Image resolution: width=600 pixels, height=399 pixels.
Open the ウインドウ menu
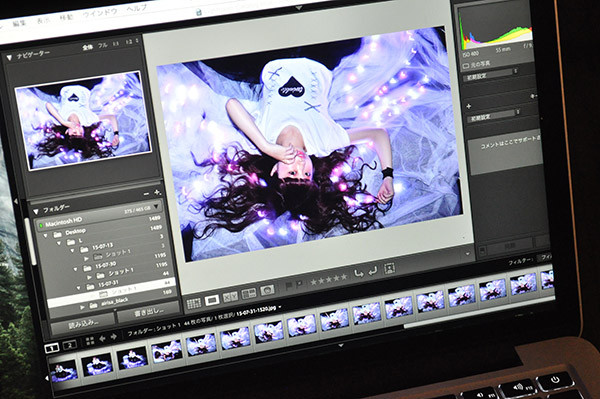pos(100,13)
